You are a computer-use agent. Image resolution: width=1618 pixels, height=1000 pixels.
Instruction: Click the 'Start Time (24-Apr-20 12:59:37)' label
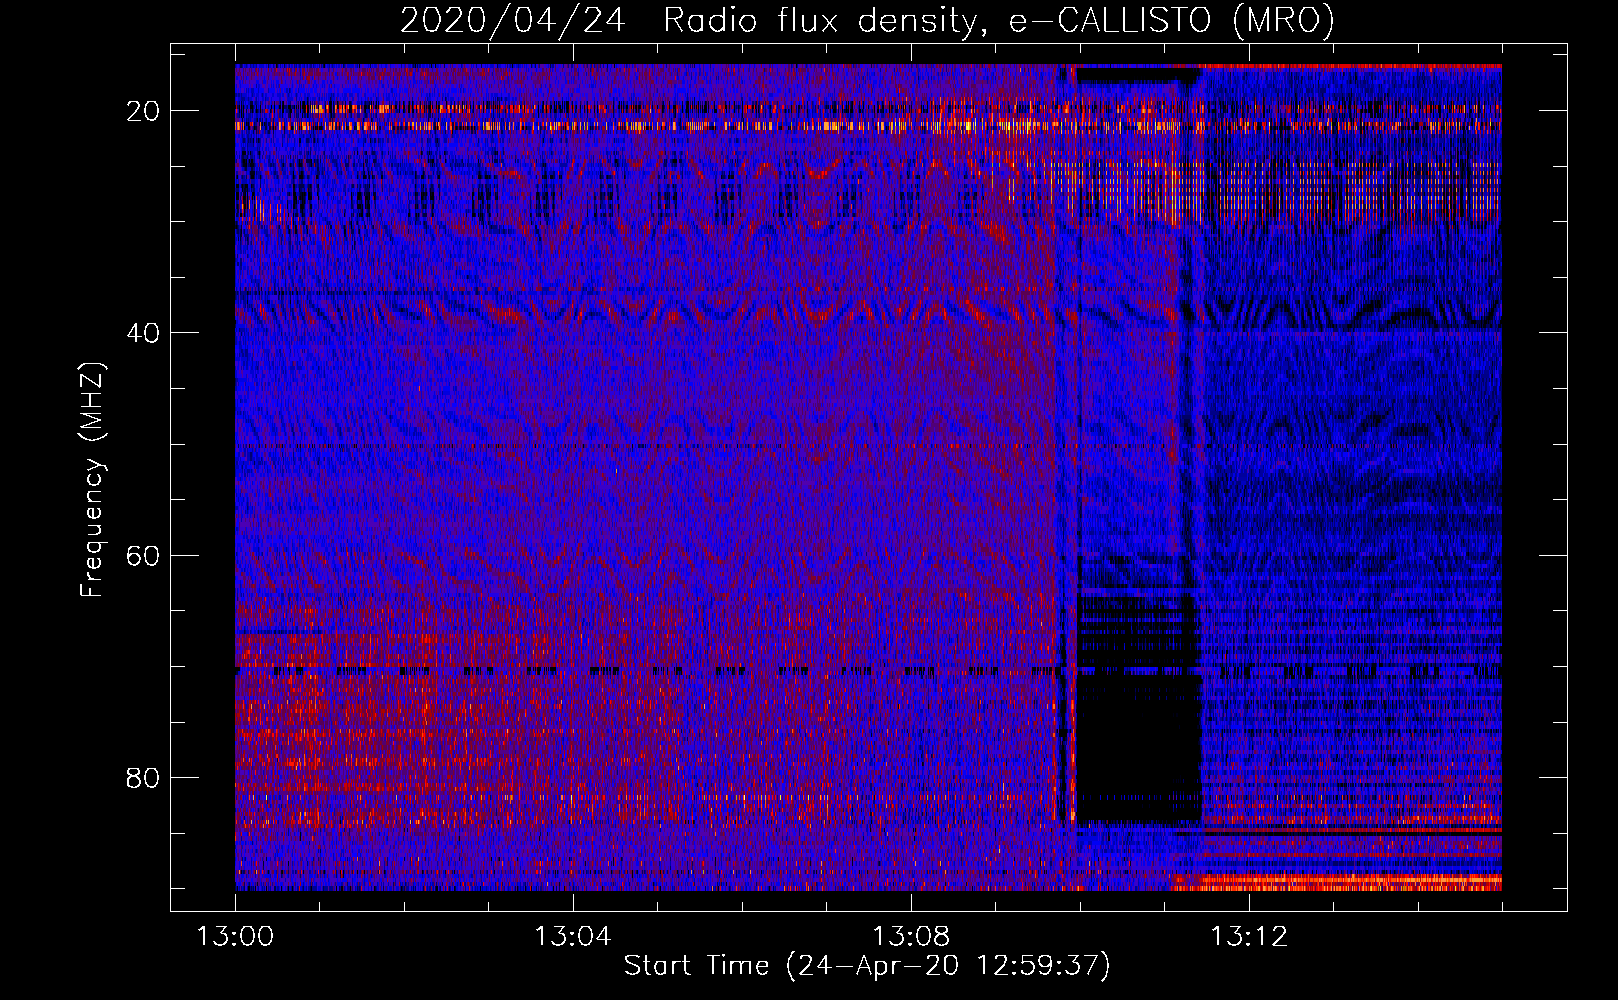867,966
